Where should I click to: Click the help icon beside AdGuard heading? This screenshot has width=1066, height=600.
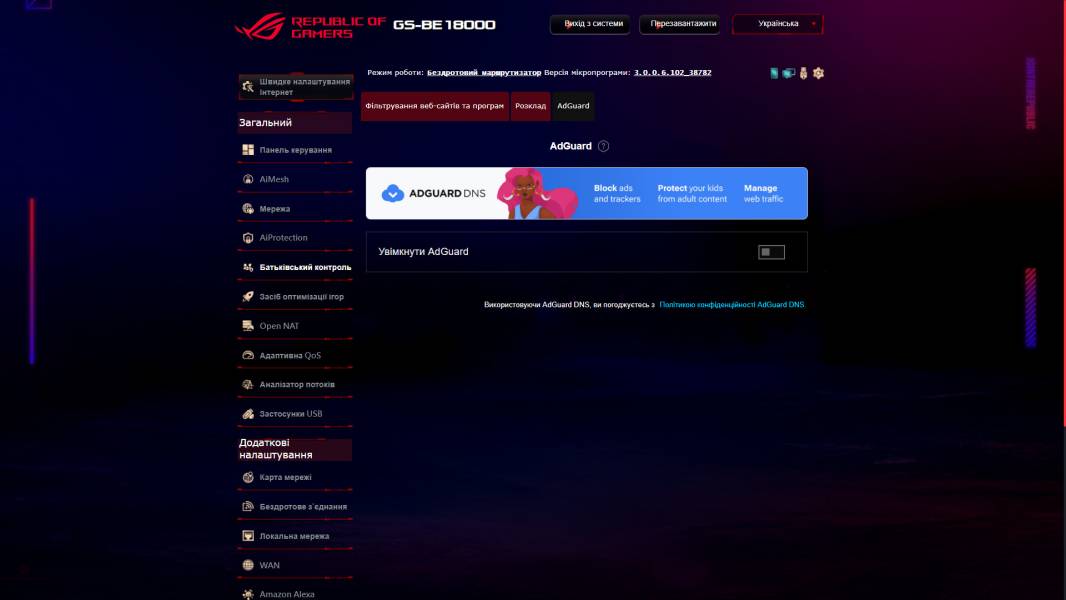[x=601, y=145]
